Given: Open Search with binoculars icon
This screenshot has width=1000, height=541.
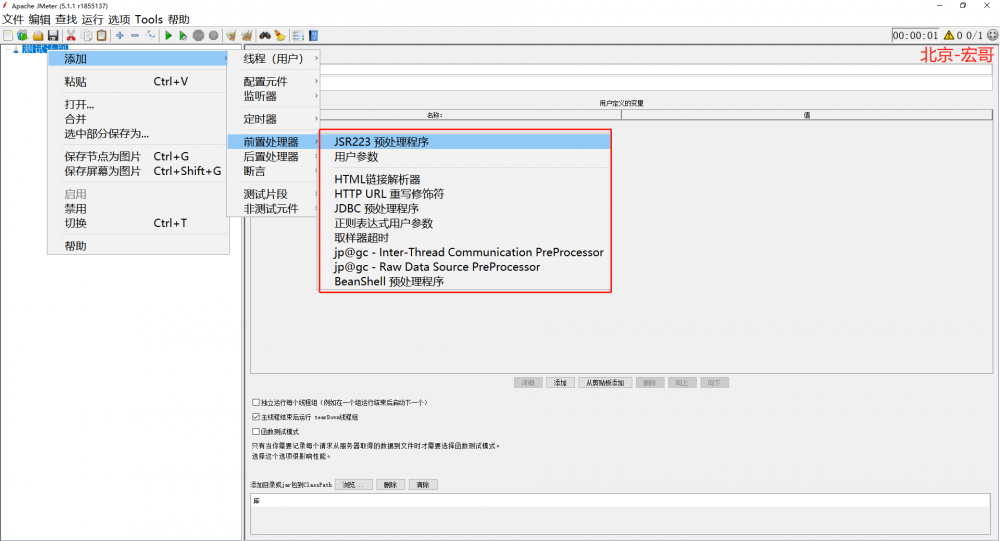Looking at the screenshot, I should tap(265, 36).
